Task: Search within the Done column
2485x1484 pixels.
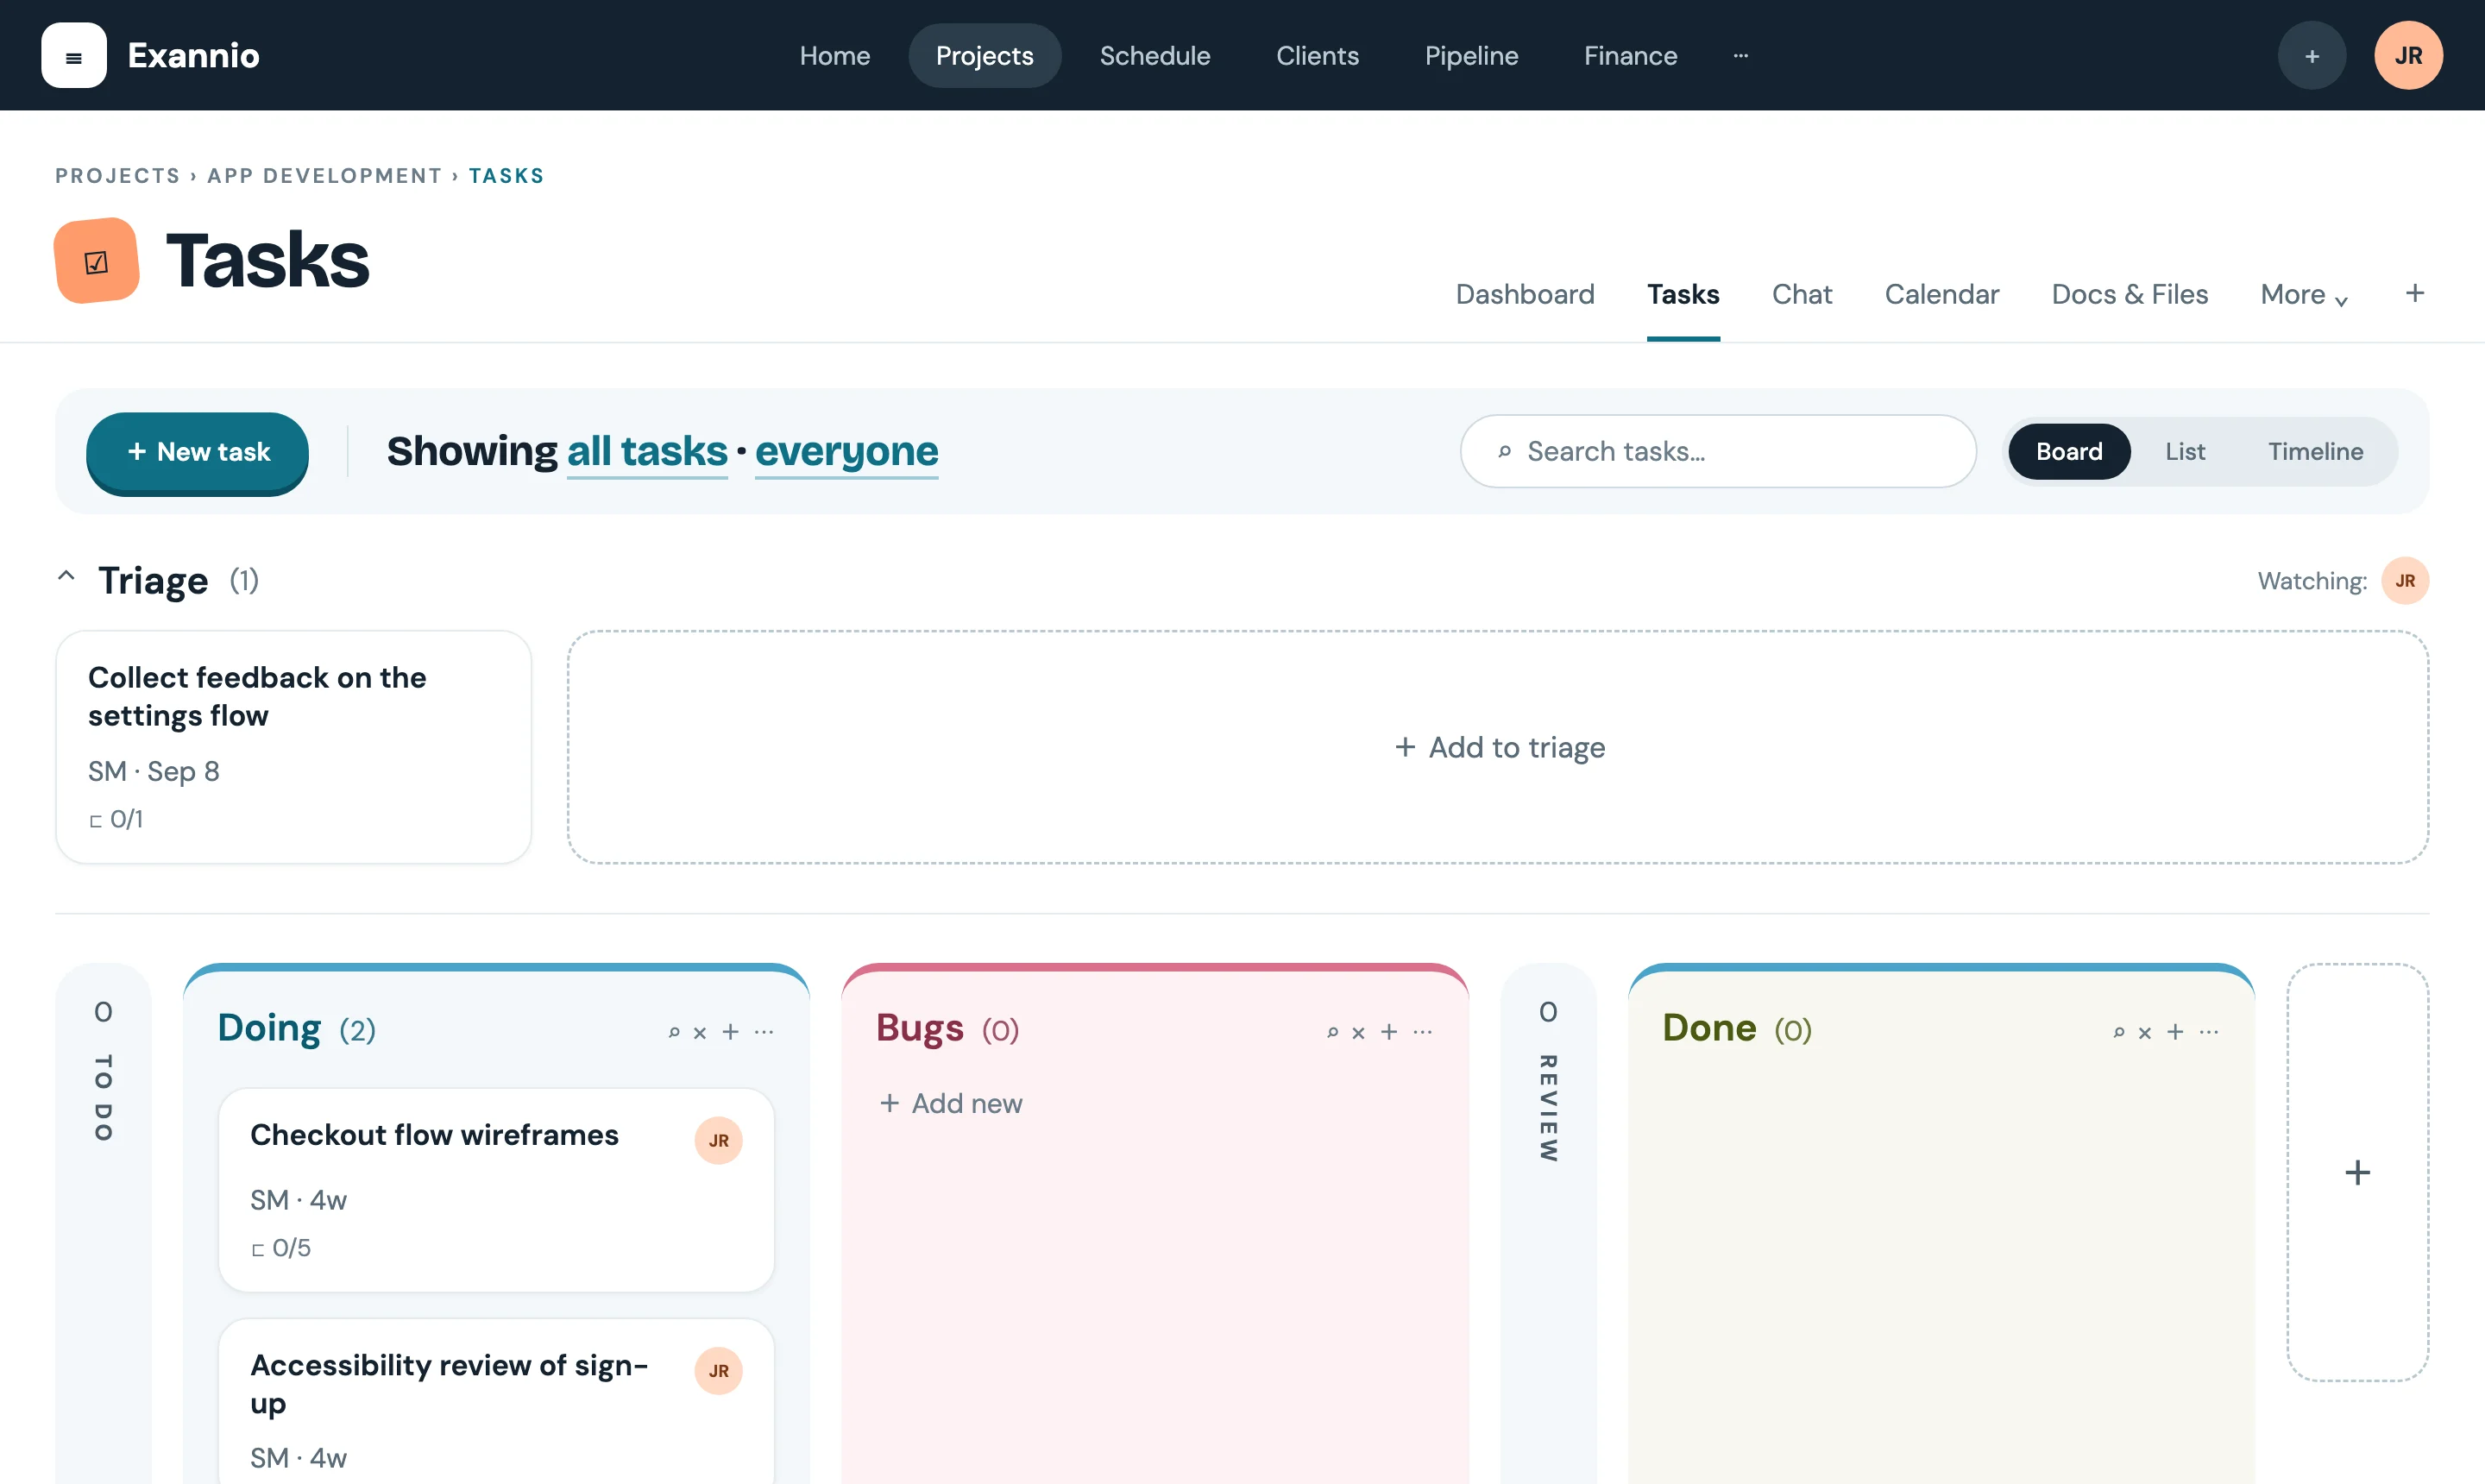Action: pyautogui.click(x=2118, y=1032)
